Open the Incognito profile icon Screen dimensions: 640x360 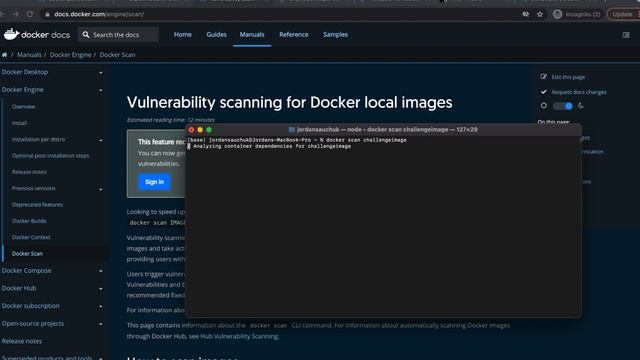557,14
